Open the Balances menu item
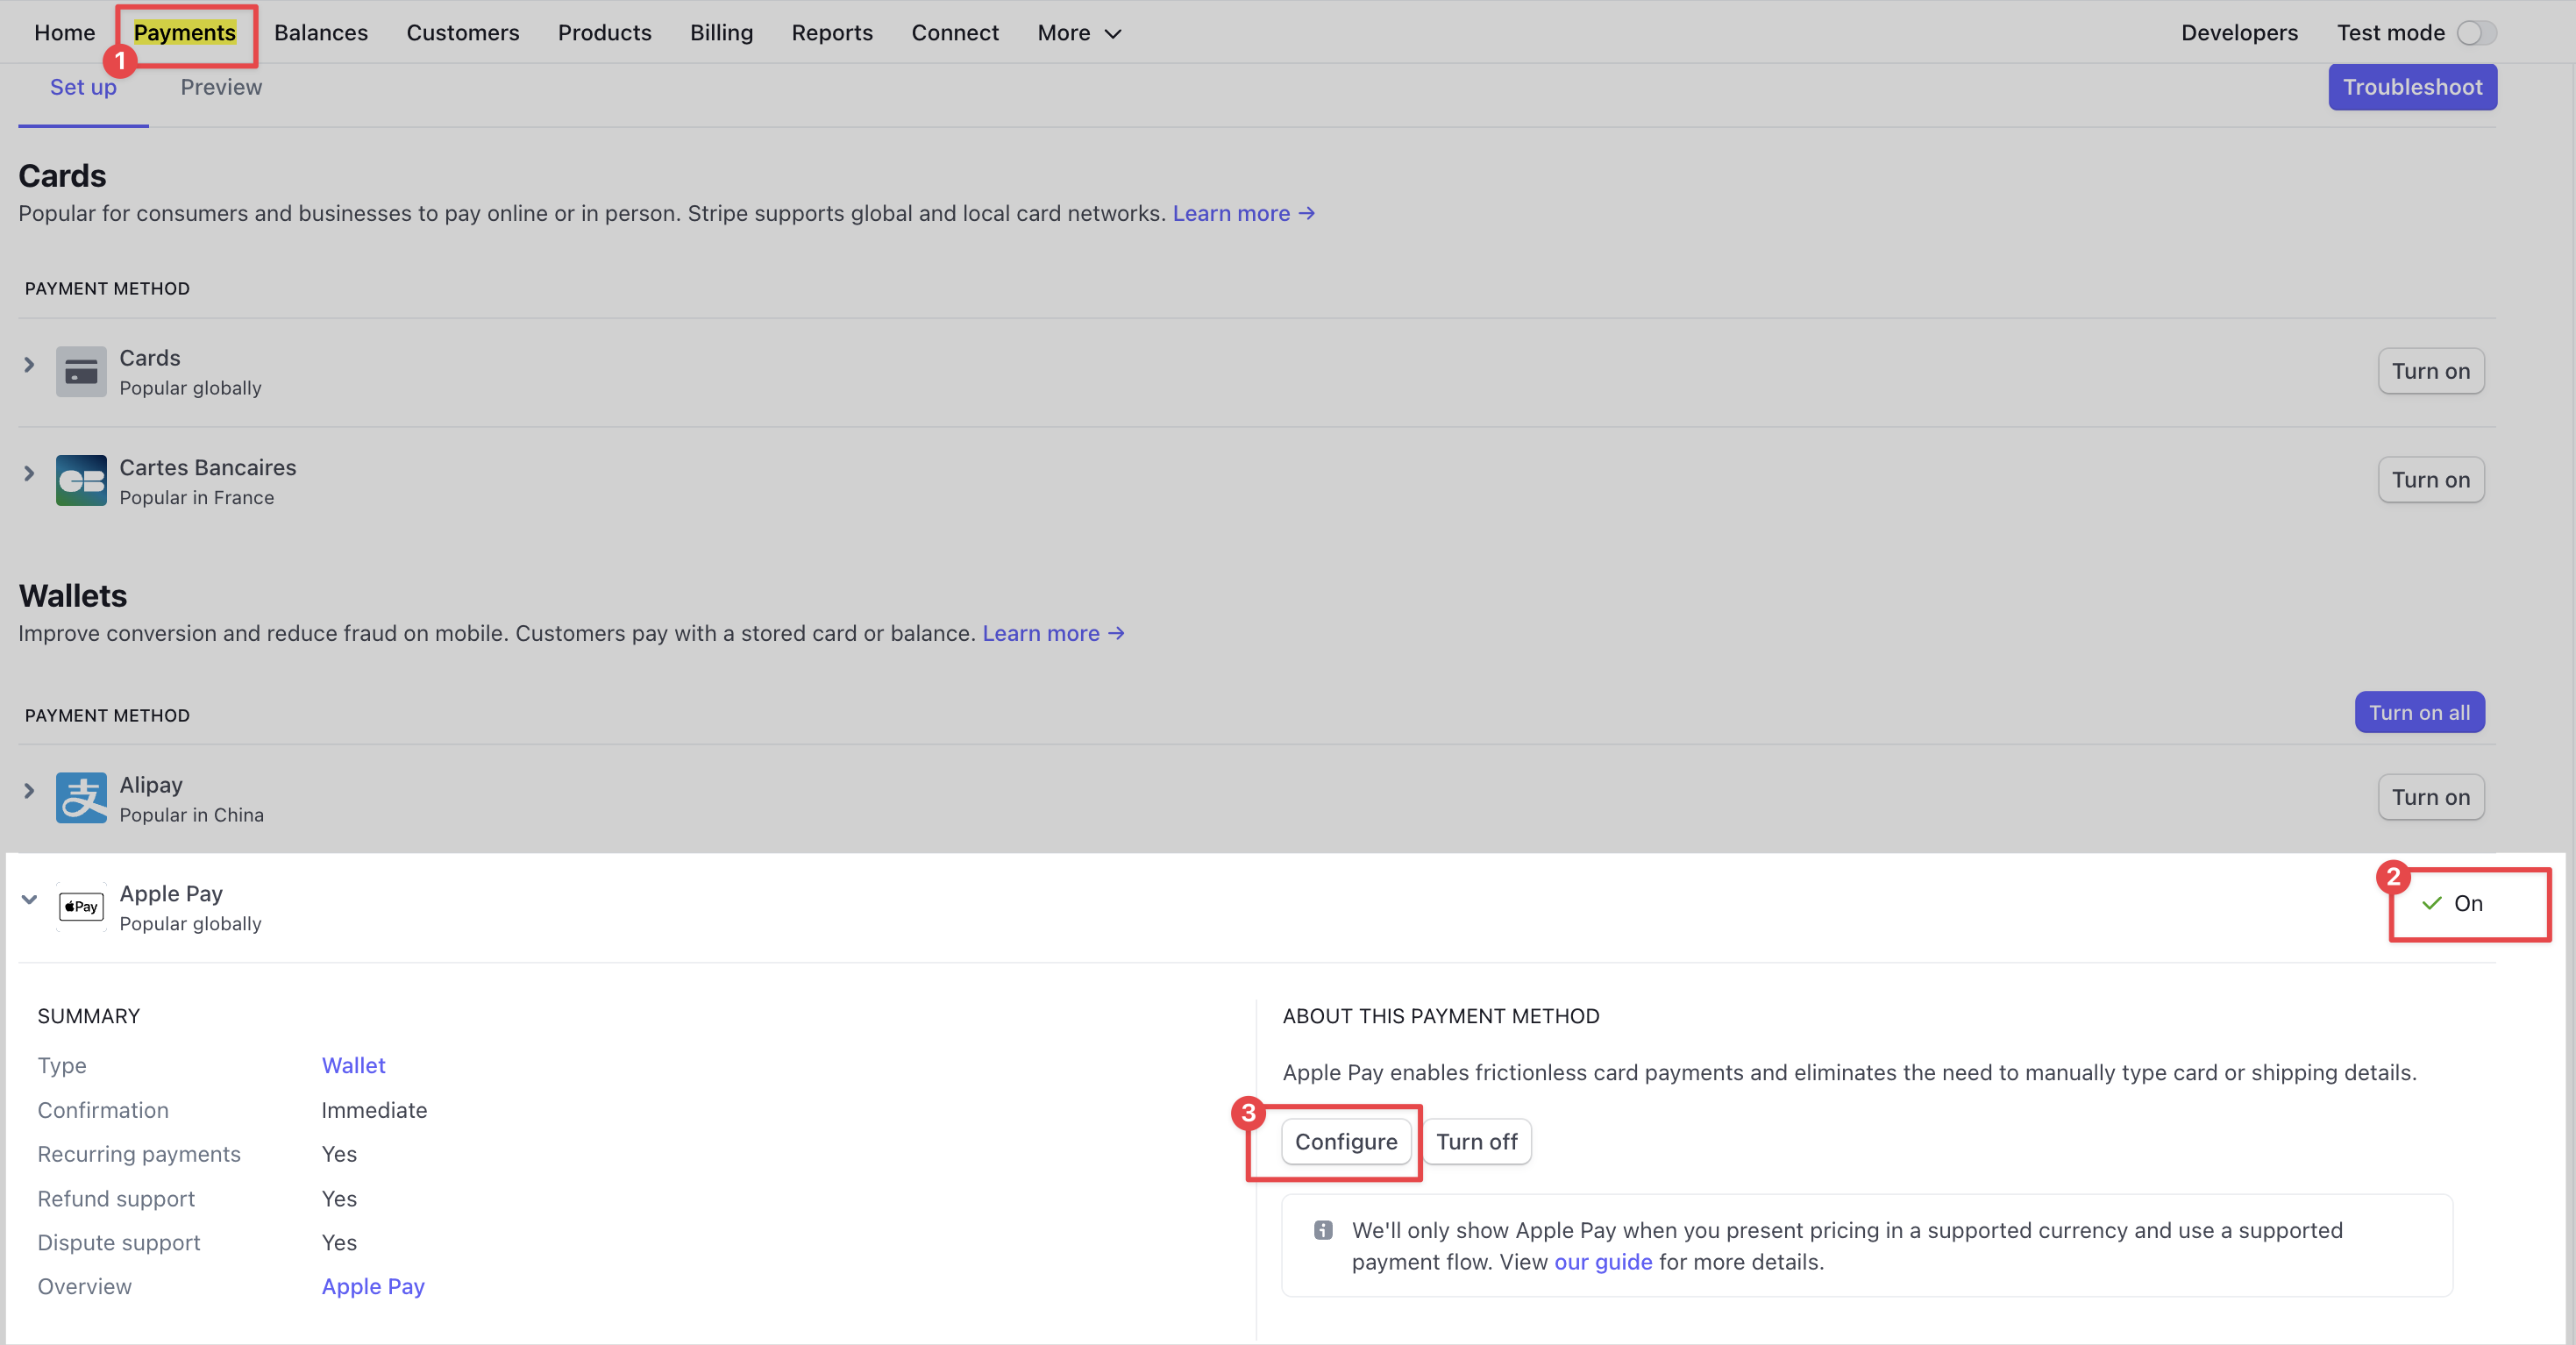Viewport: 2576px width, 1345px height. click(320, 33)
